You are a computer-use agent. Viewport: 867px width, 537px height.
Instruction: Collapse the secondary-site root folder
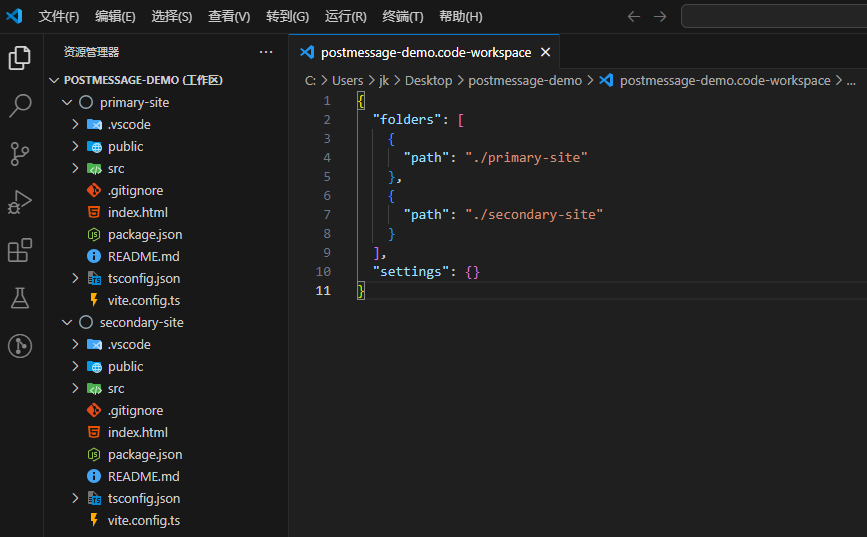coord(67,322)
